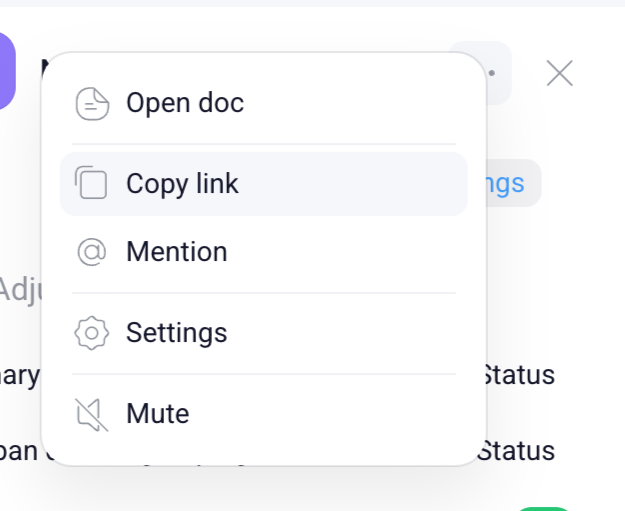Click the crossed-out speaker Mute icon

point(92,414)
